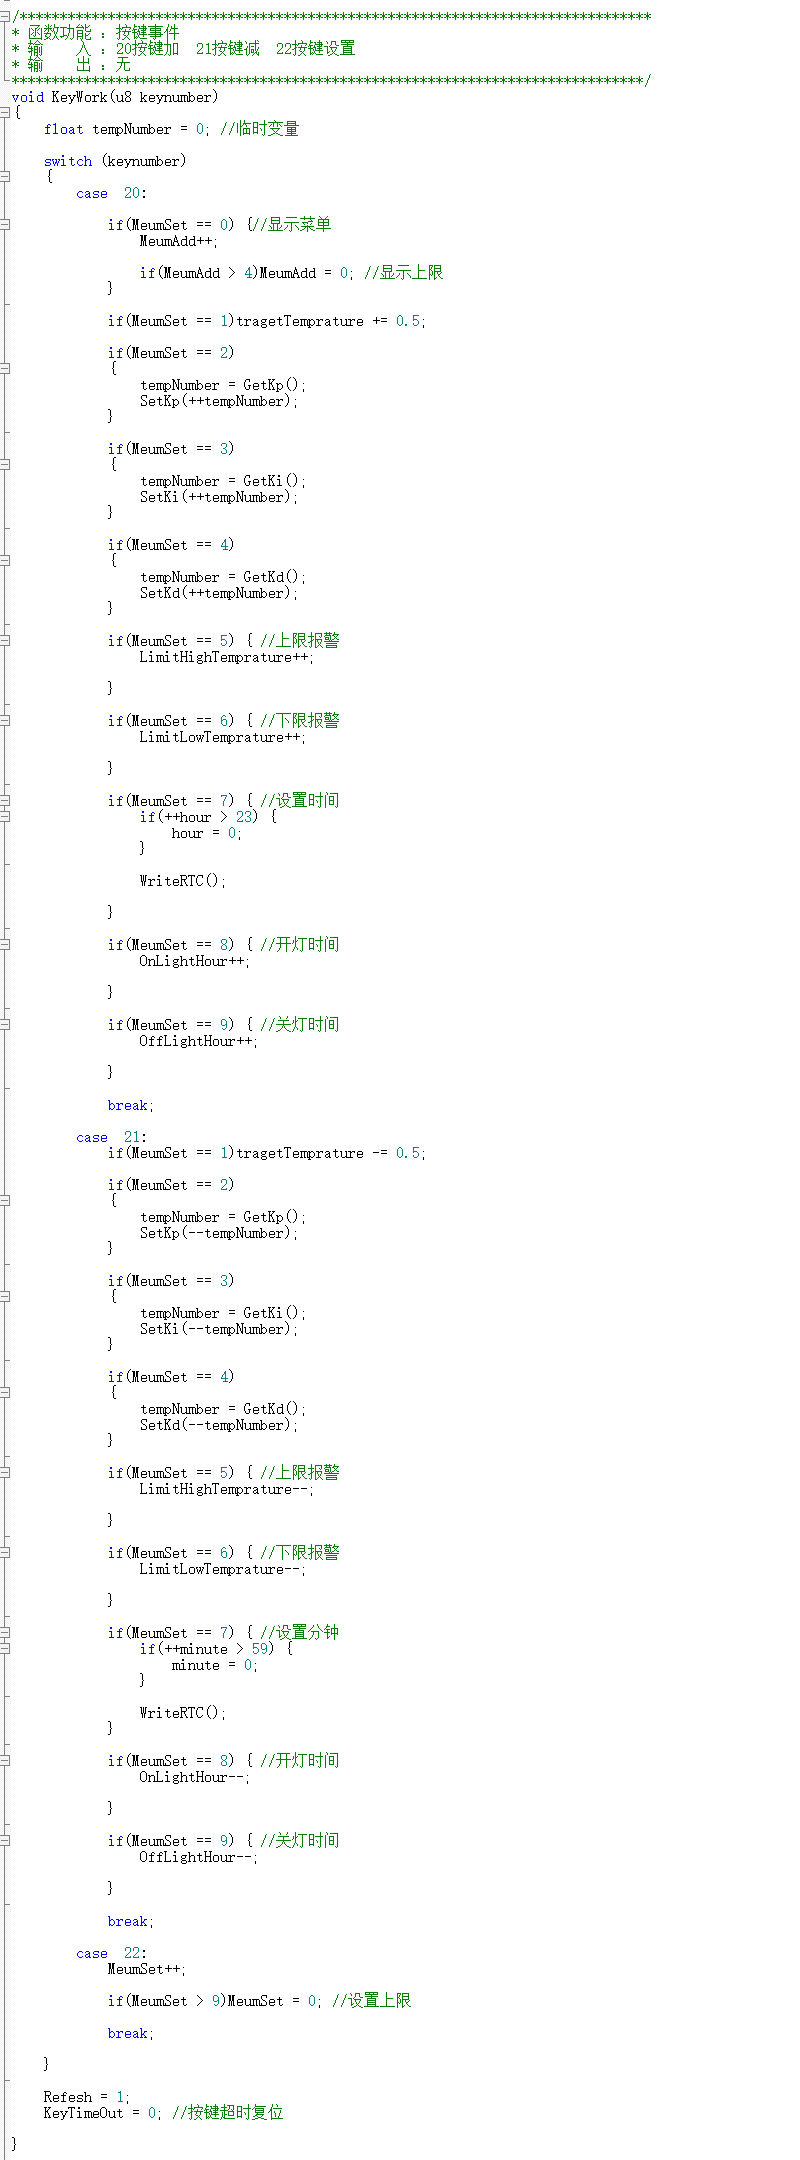Collapse the block containing OffLightHour++
Screen dimensions: 800x2160
[x=5, y=1025]
